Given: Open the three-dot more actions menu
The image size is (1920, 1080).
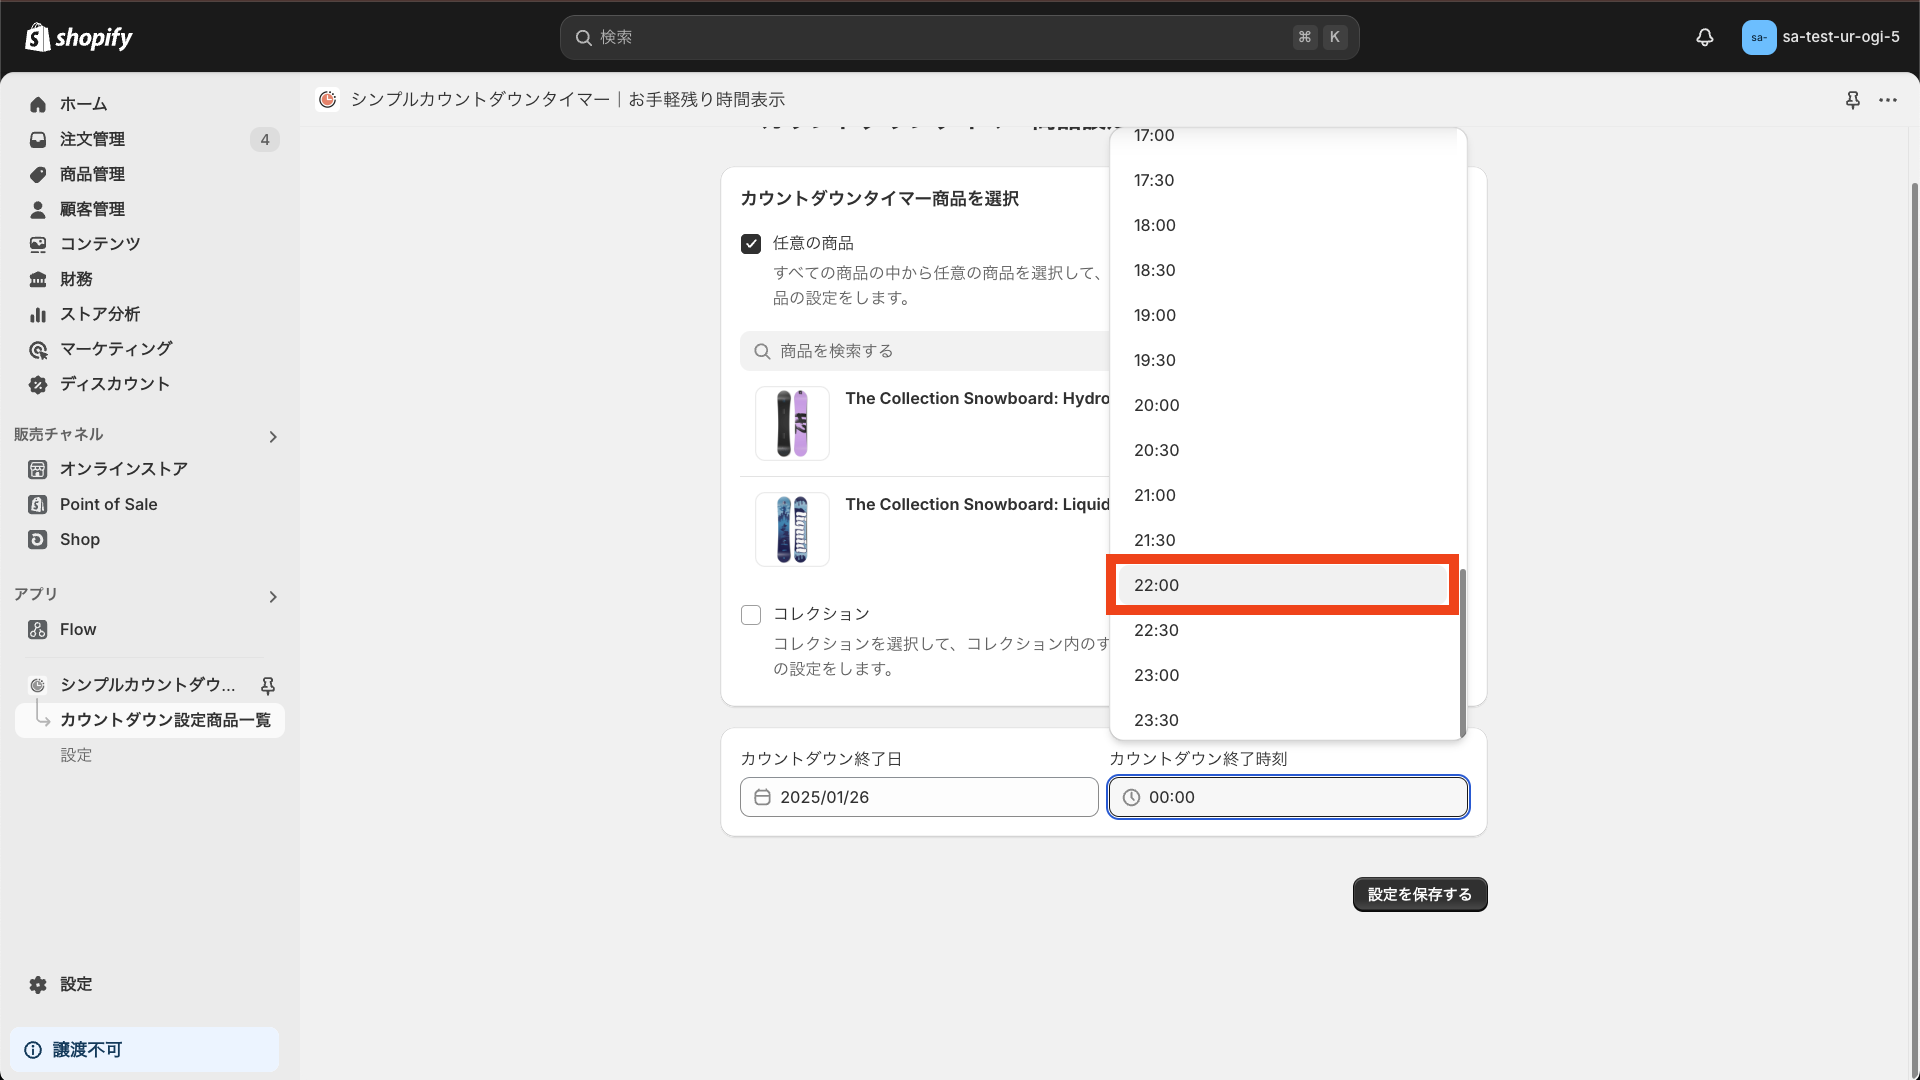Looking at the screenshot, I should pos(1888,100).
